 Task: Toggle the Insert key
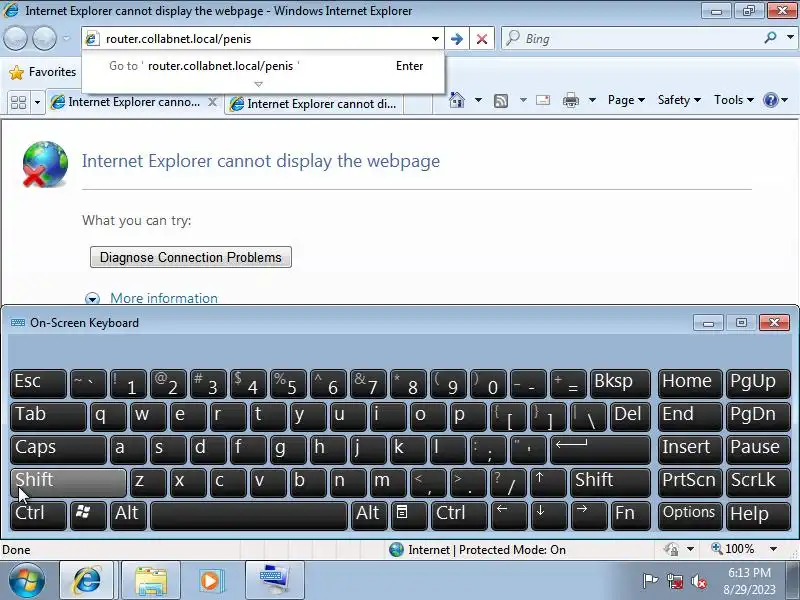pyautogui.click(x=690, y=449)
